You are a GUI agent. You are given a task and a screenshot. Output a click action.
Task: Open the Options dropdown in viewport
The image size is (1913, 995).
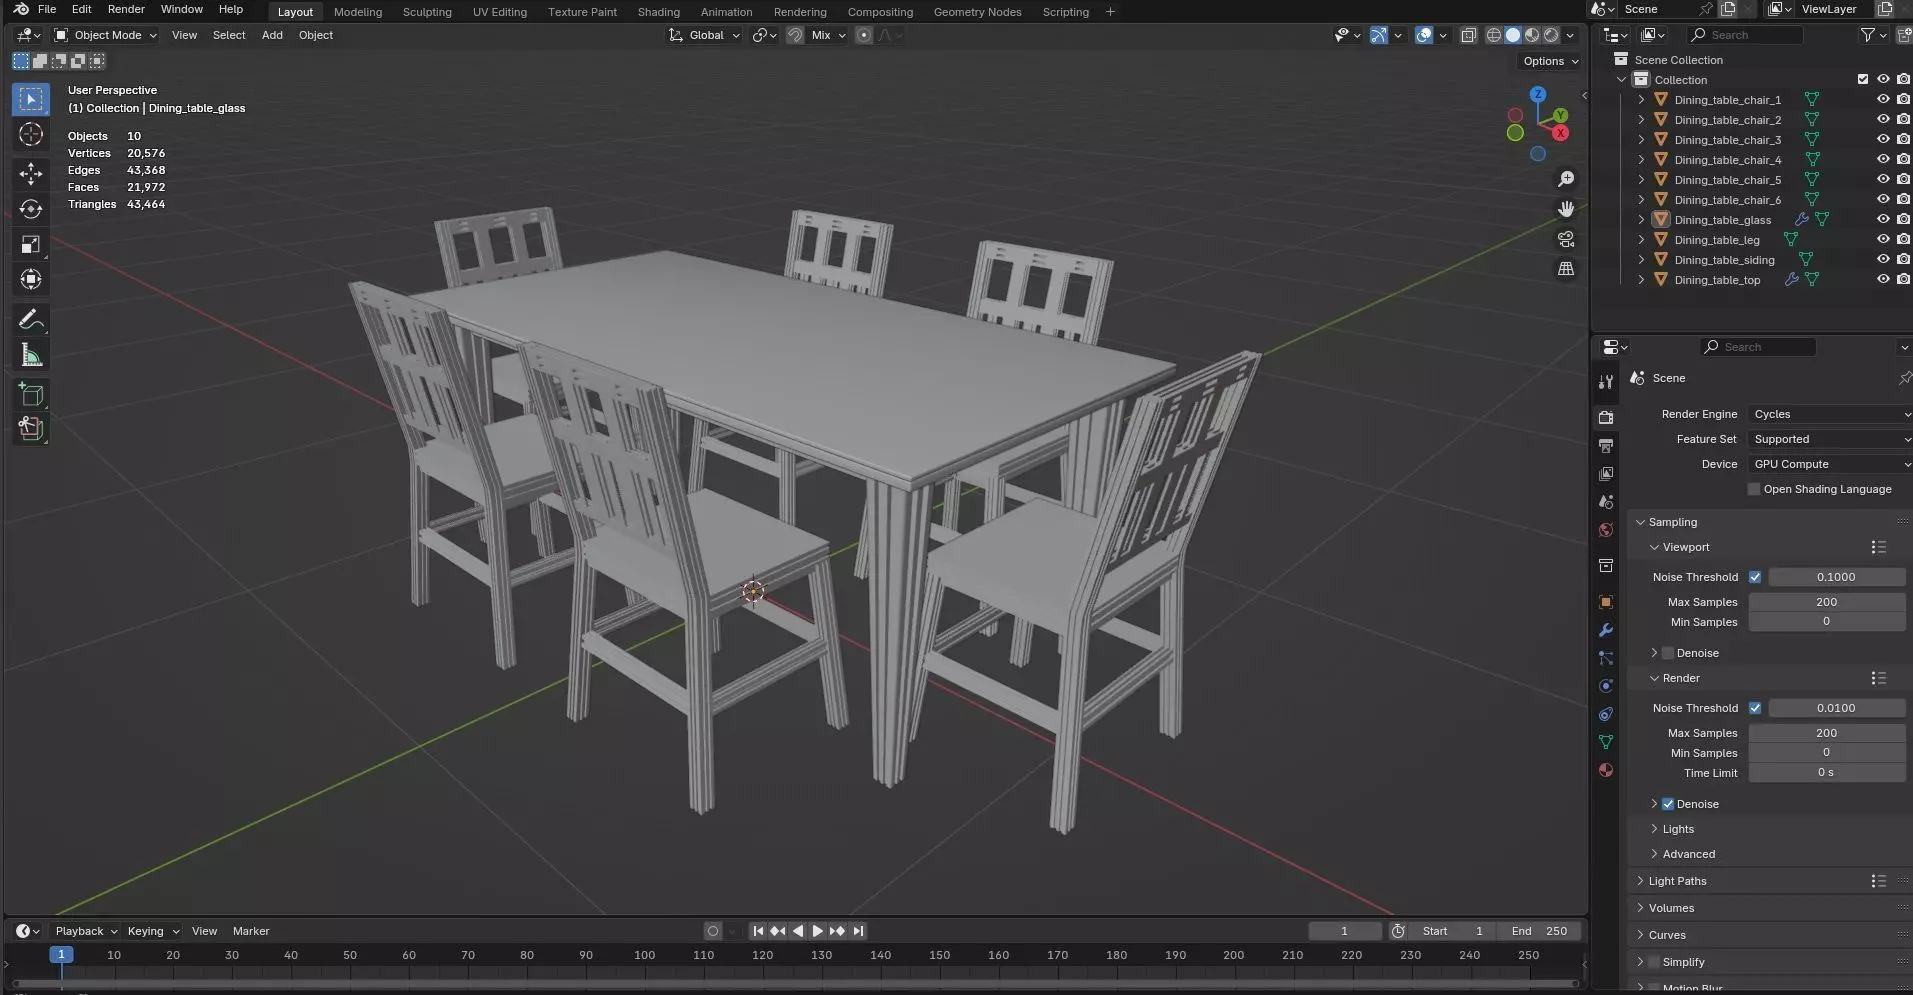[1550, 61]
